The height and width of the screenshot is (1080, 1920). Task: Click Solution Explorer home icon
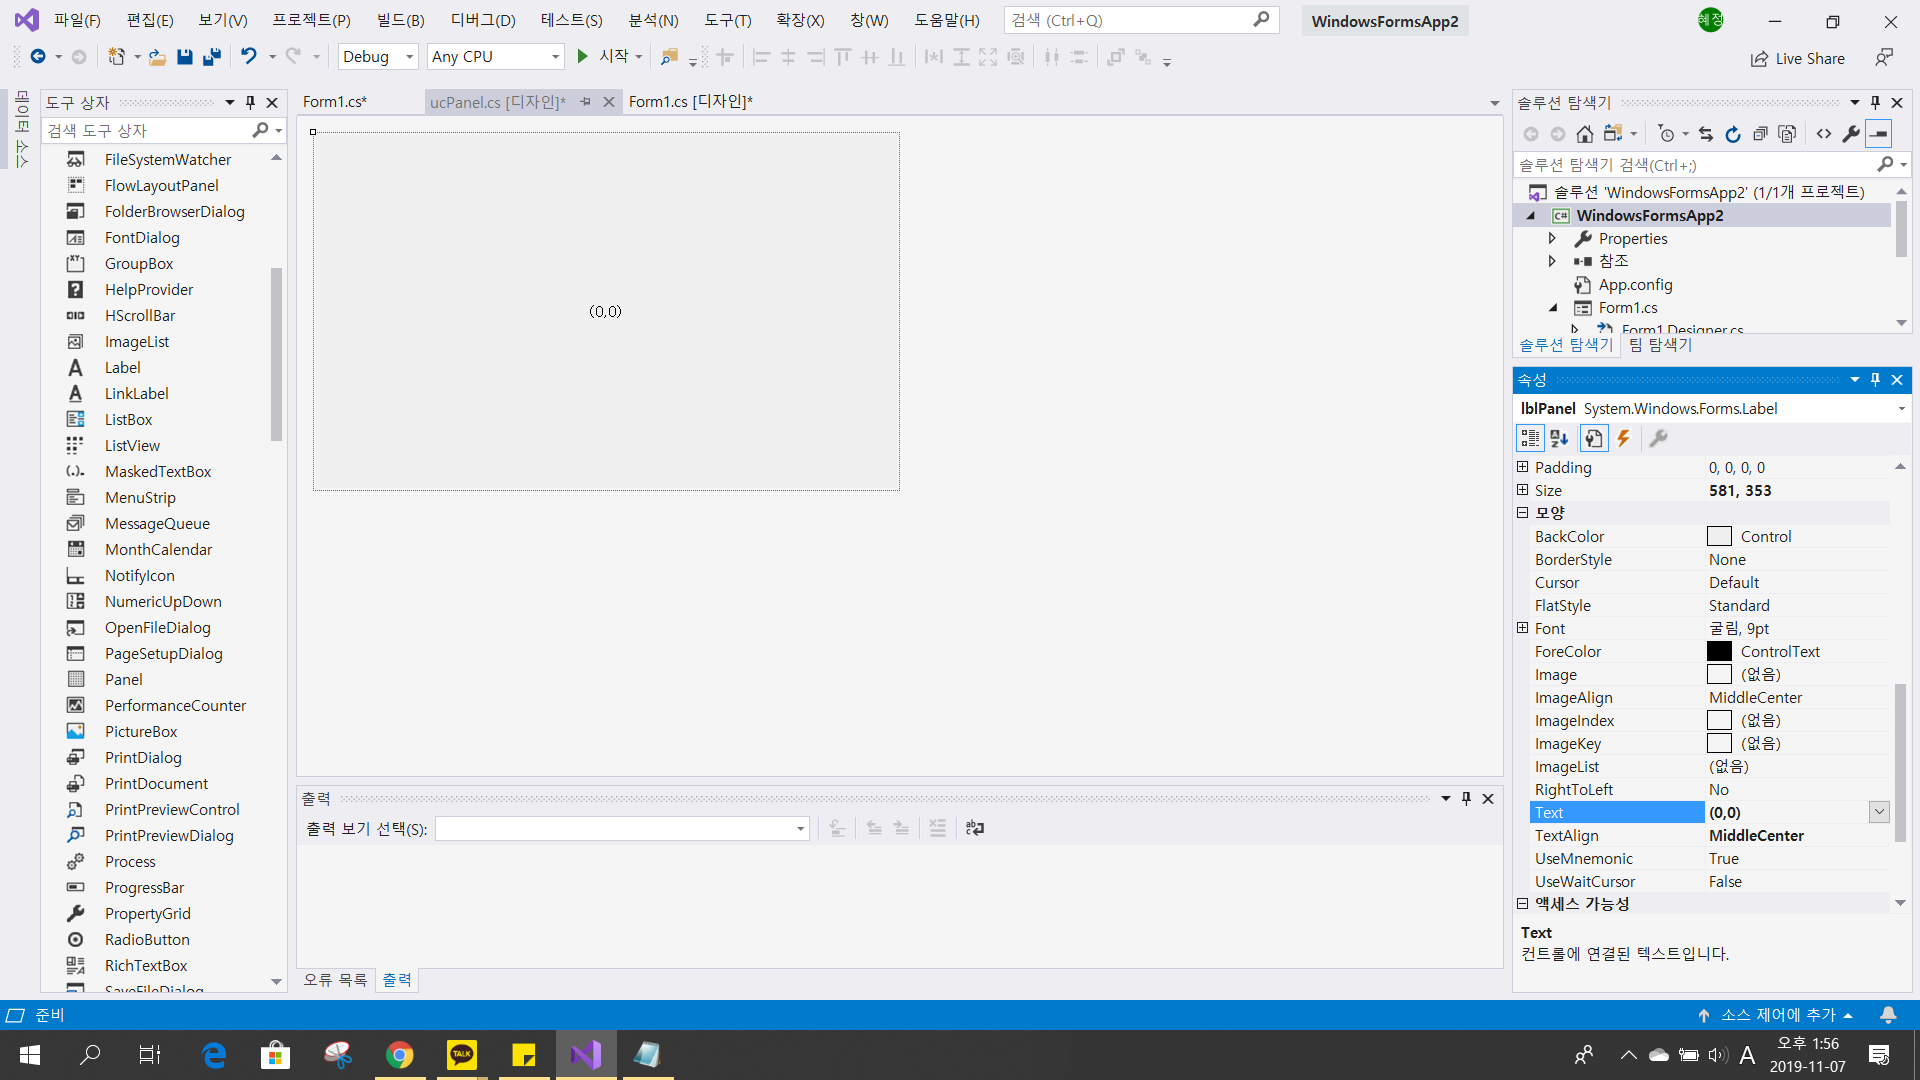1584,134
